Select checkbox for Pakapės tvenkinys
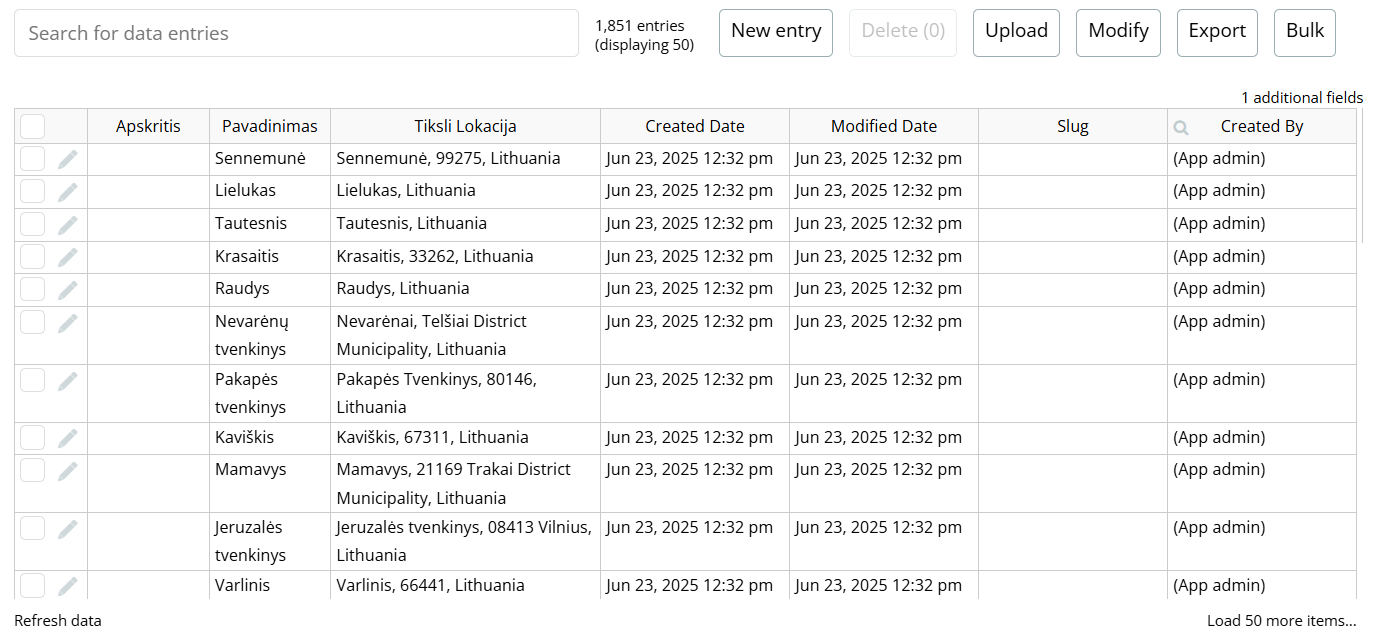The image size is (1384, 644). (x=33, y=380)
